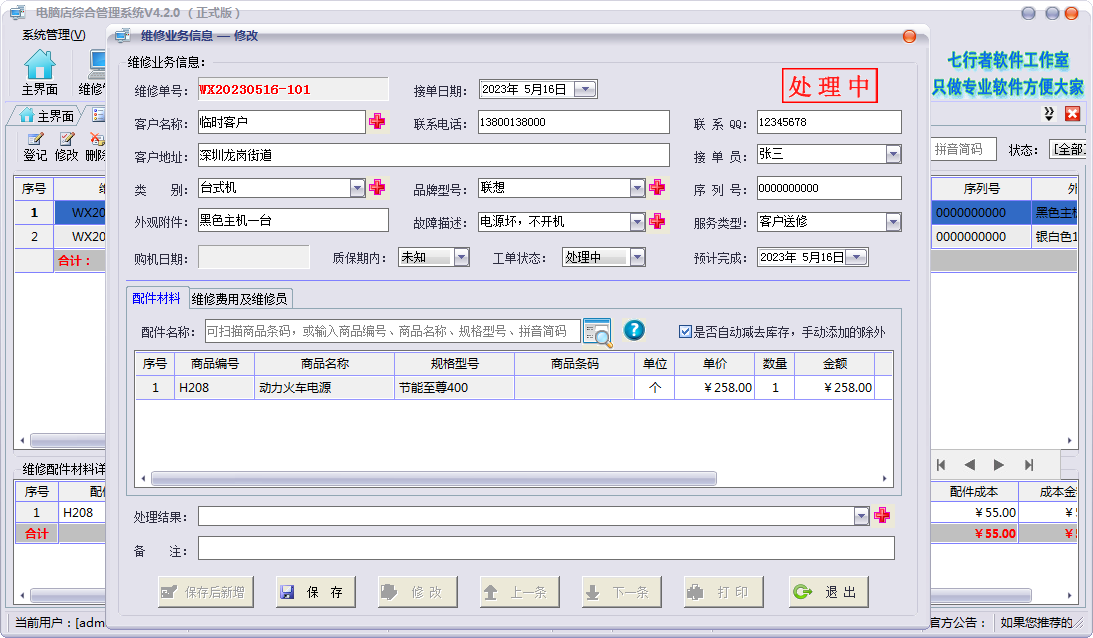The image size is (1093, 638).
Task: Click plus icon beside processing result field
Action: [x=882, y=515]
